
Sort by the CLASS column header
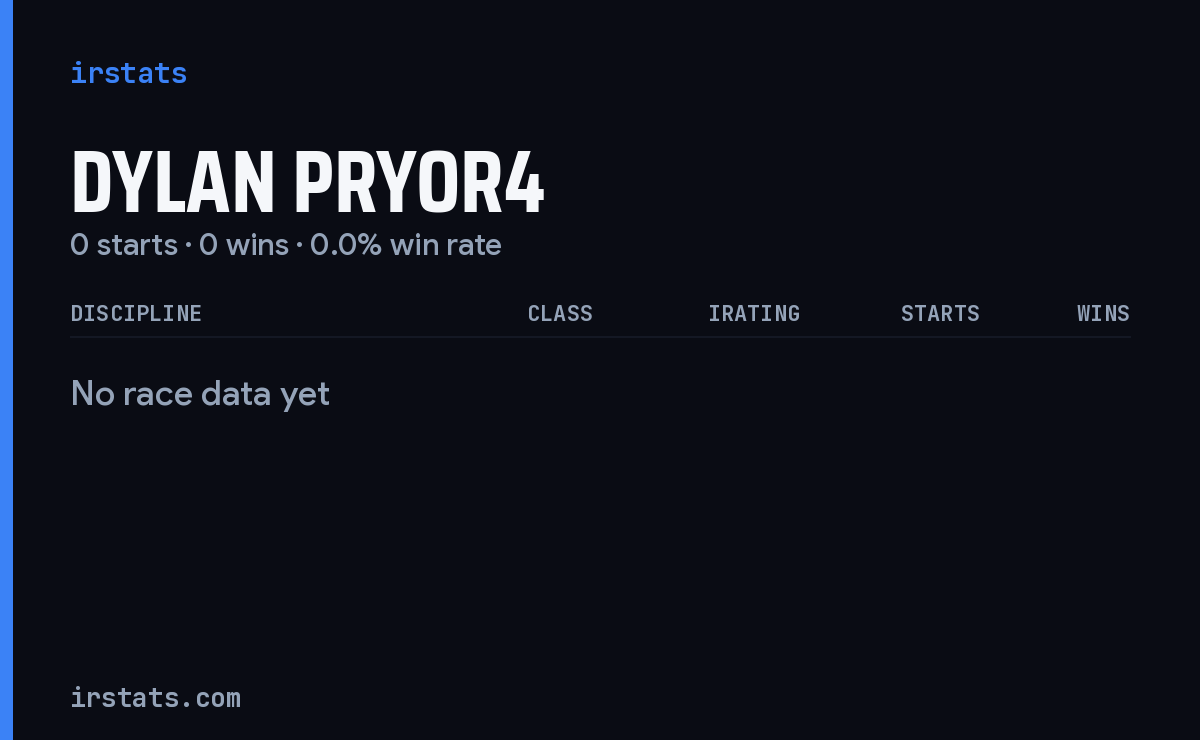tap(560, 313)
